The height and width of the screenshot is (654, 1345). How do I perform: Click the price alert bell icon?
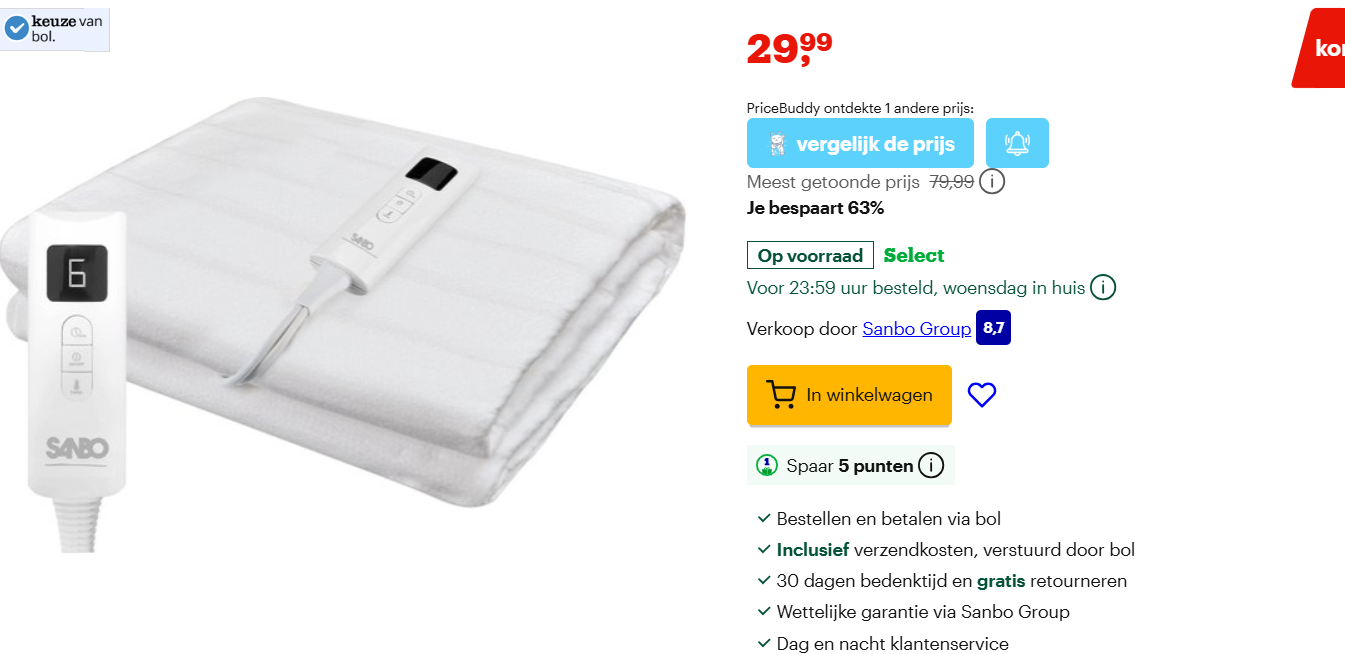coord(1017,143)
